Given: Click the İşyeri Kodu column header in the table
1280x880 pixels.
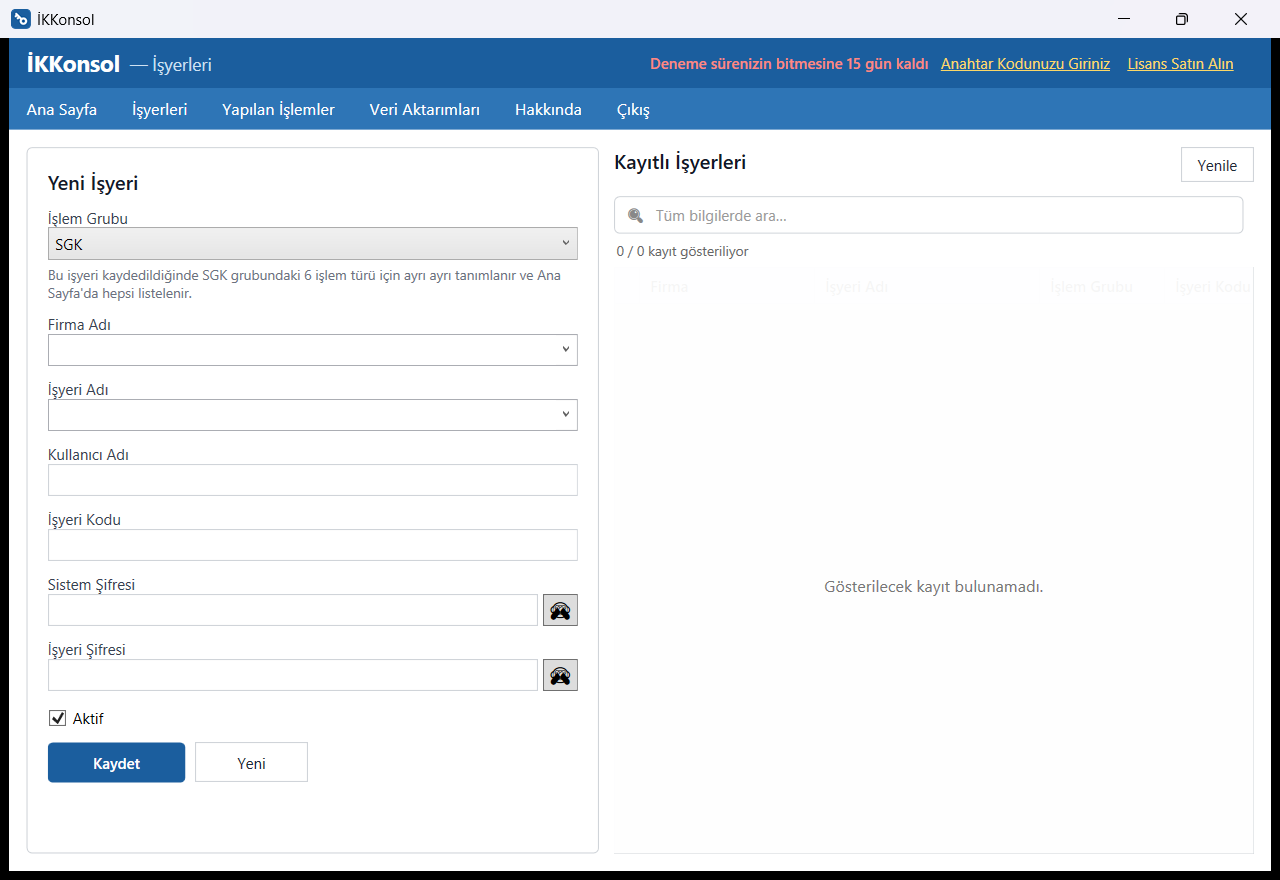Looking at the screenshot, I should pyautogui.click(x=1213, y=287).
